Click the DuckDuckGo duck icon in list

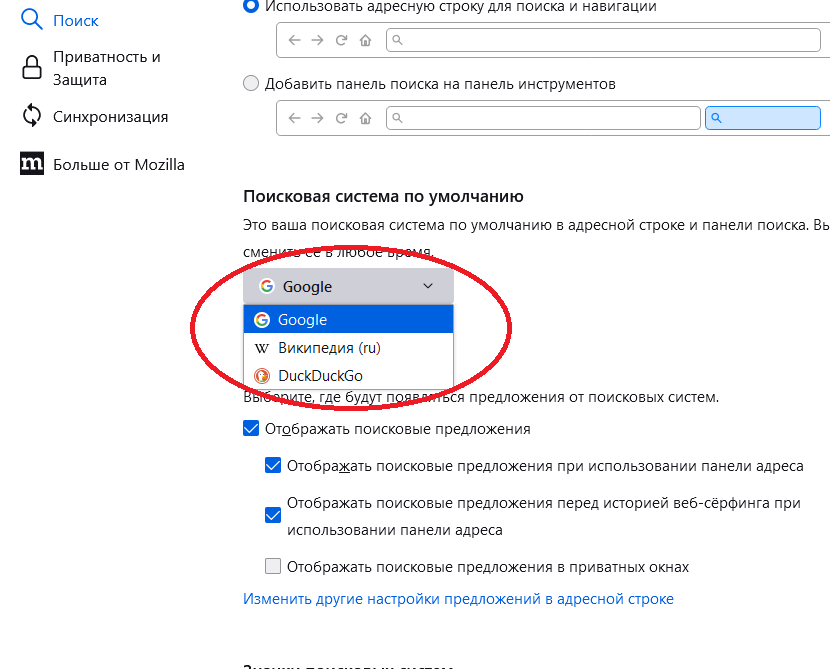pyautogui.click(x=262, y=376)
